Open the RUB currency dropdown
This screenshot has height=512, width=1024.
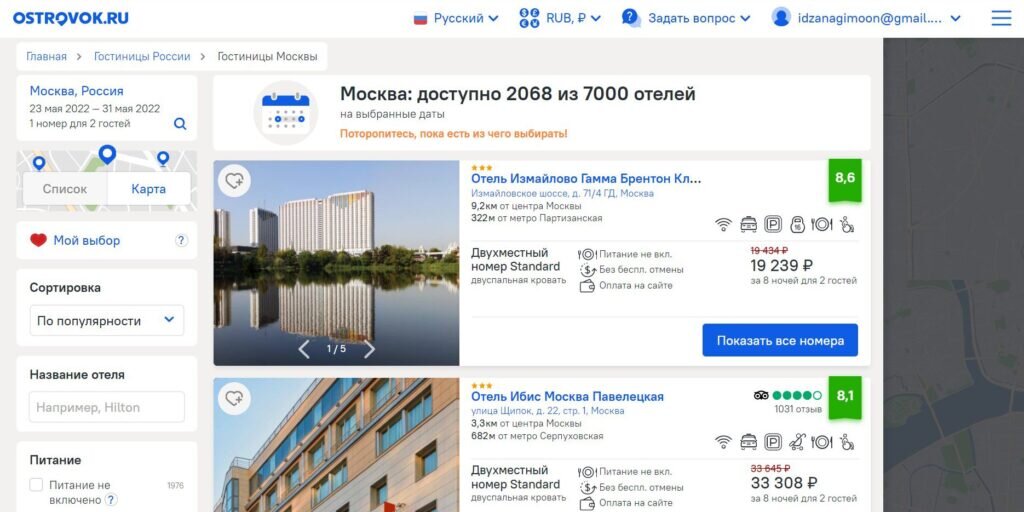pyautogui.click(x=560, y=18)
